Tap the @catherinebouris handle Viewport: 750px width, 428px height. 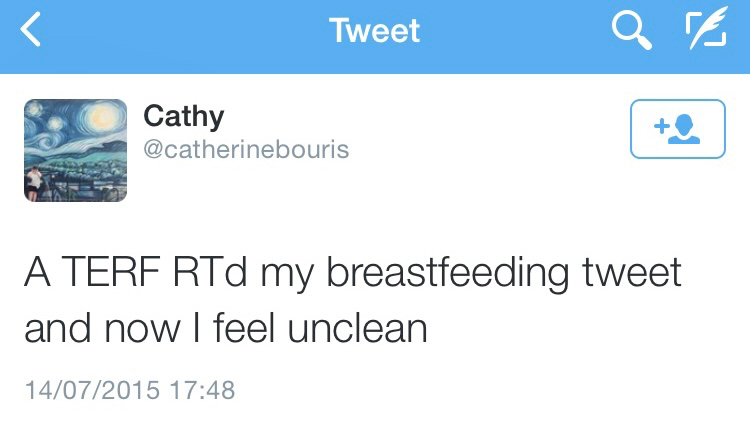click(246, 149)
